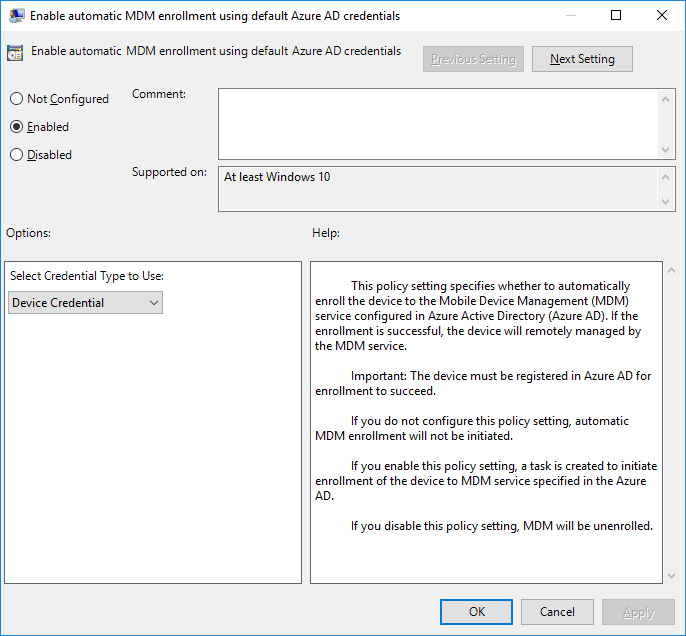Click 'If you disable this policy setting' line
The width and height of the screenshot is (686, 636).
(501, 526)
